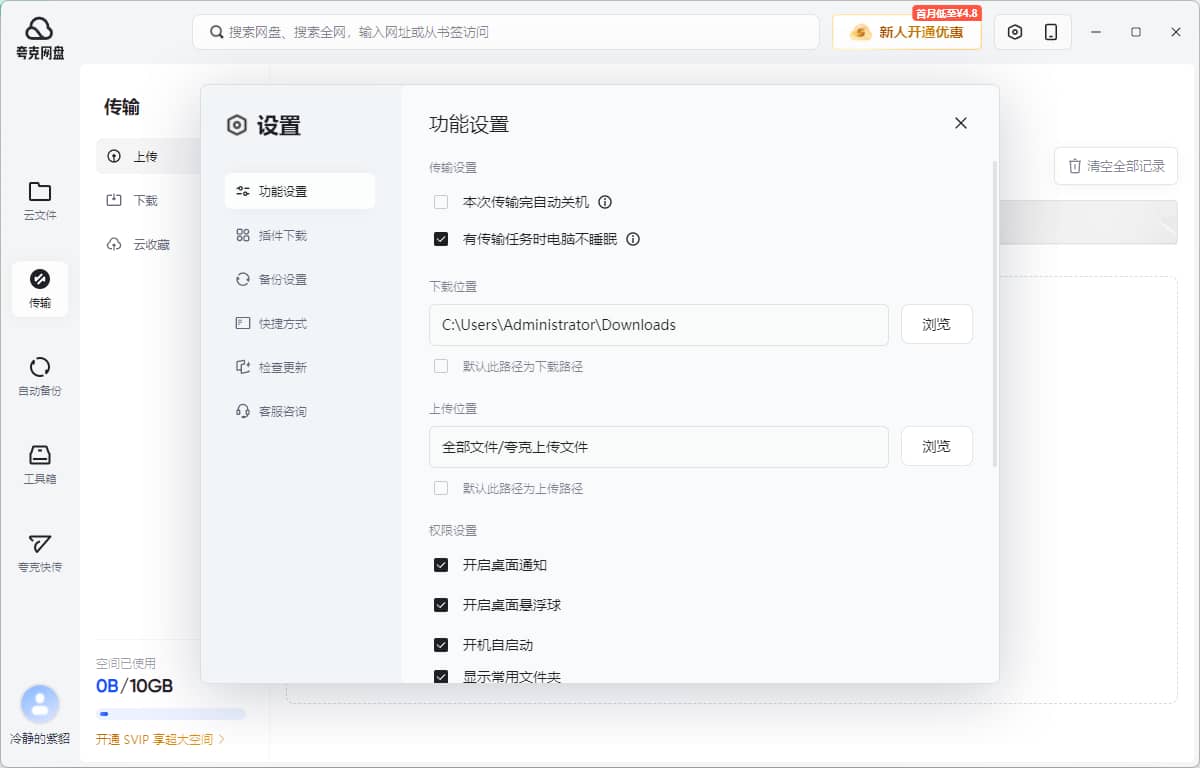The height and width of the screenshot is (768, 1200).
Task: Click the 权限设置 section heading
Action: pos(453,530)
